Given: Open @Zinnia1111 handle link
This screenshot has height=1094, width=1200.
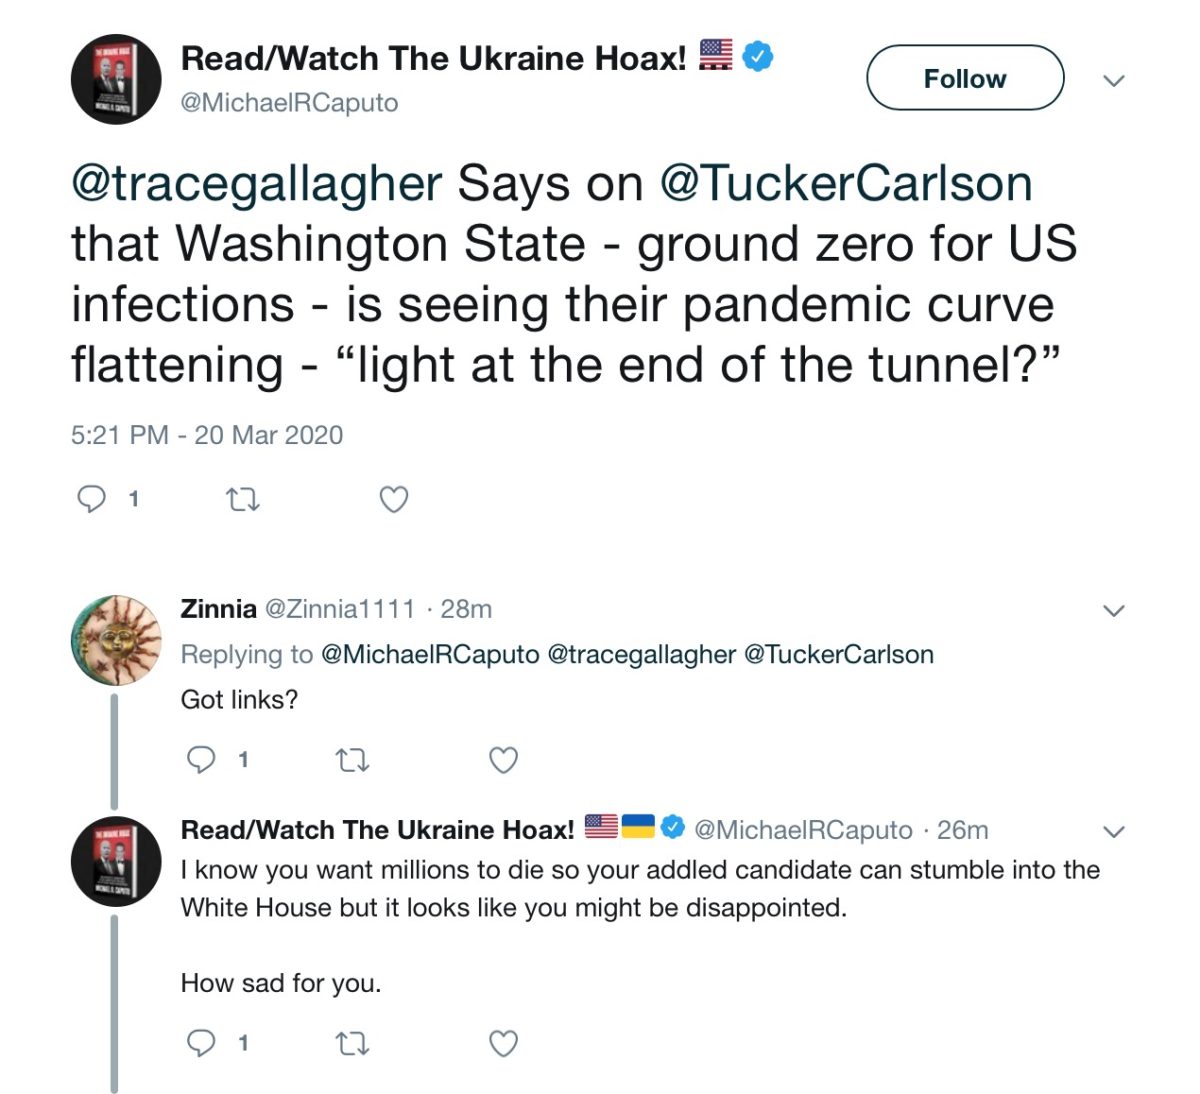Looking at the screenshot, I should coord(339,609).
